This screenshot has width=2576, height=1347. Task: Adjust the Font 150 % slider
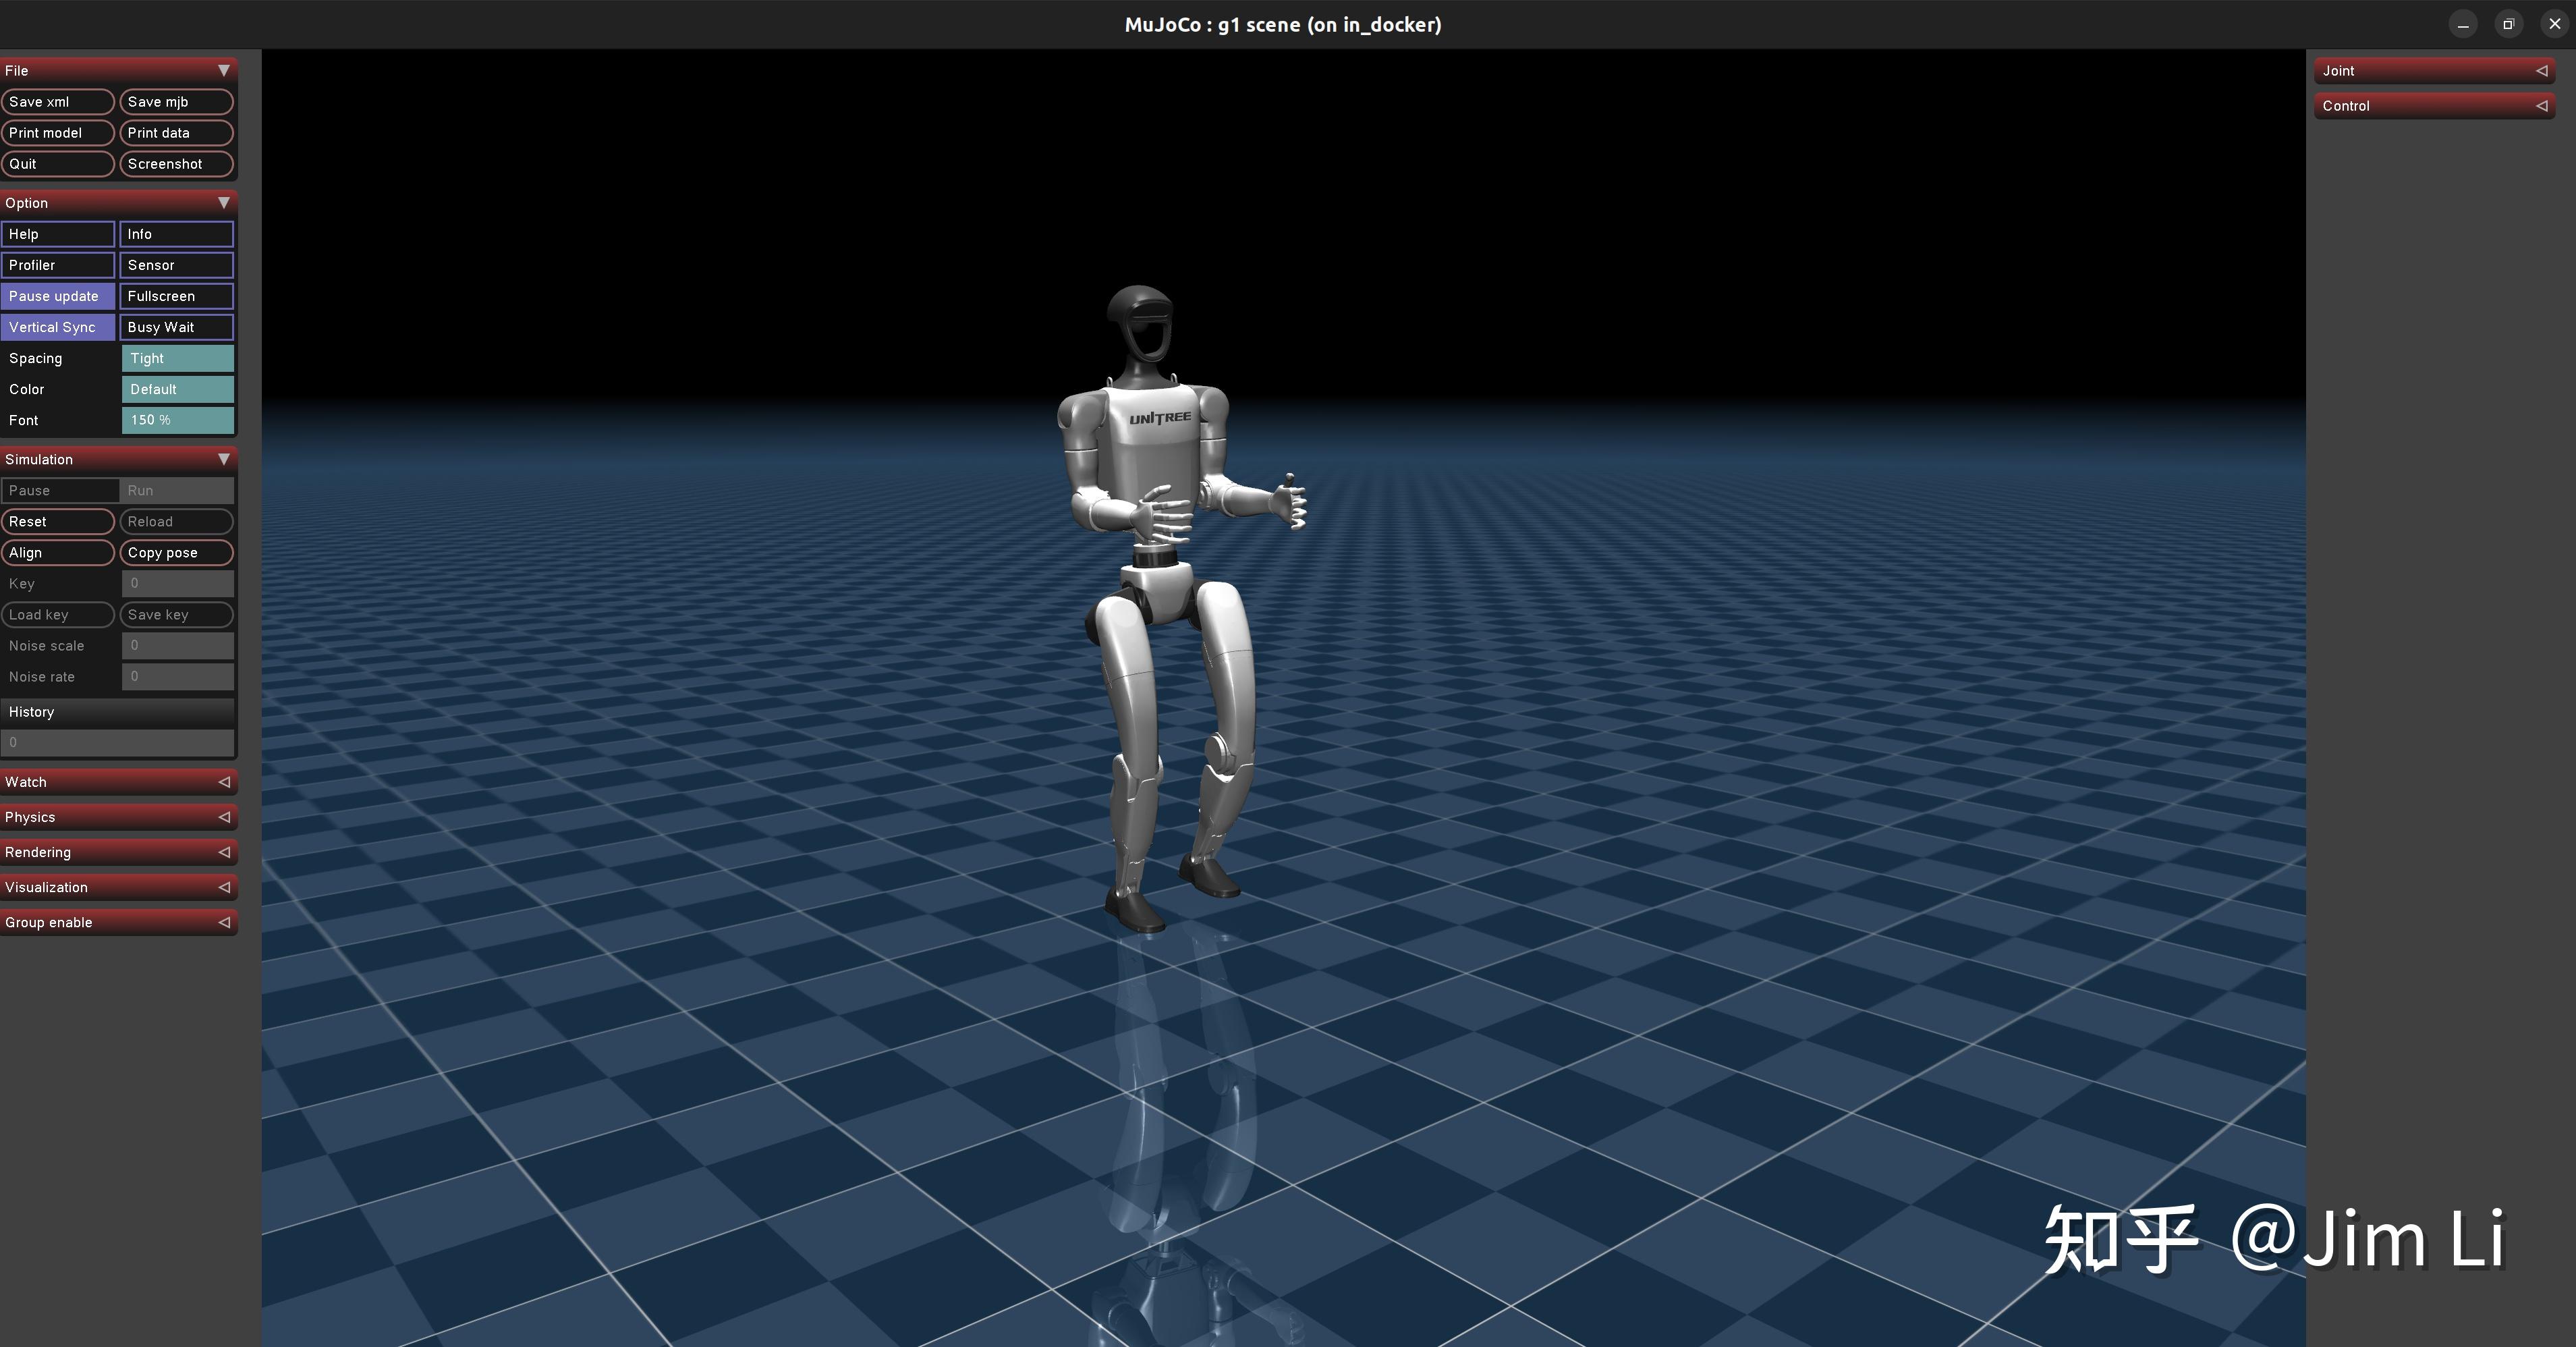pyautogui.click(x=177, y=420)
